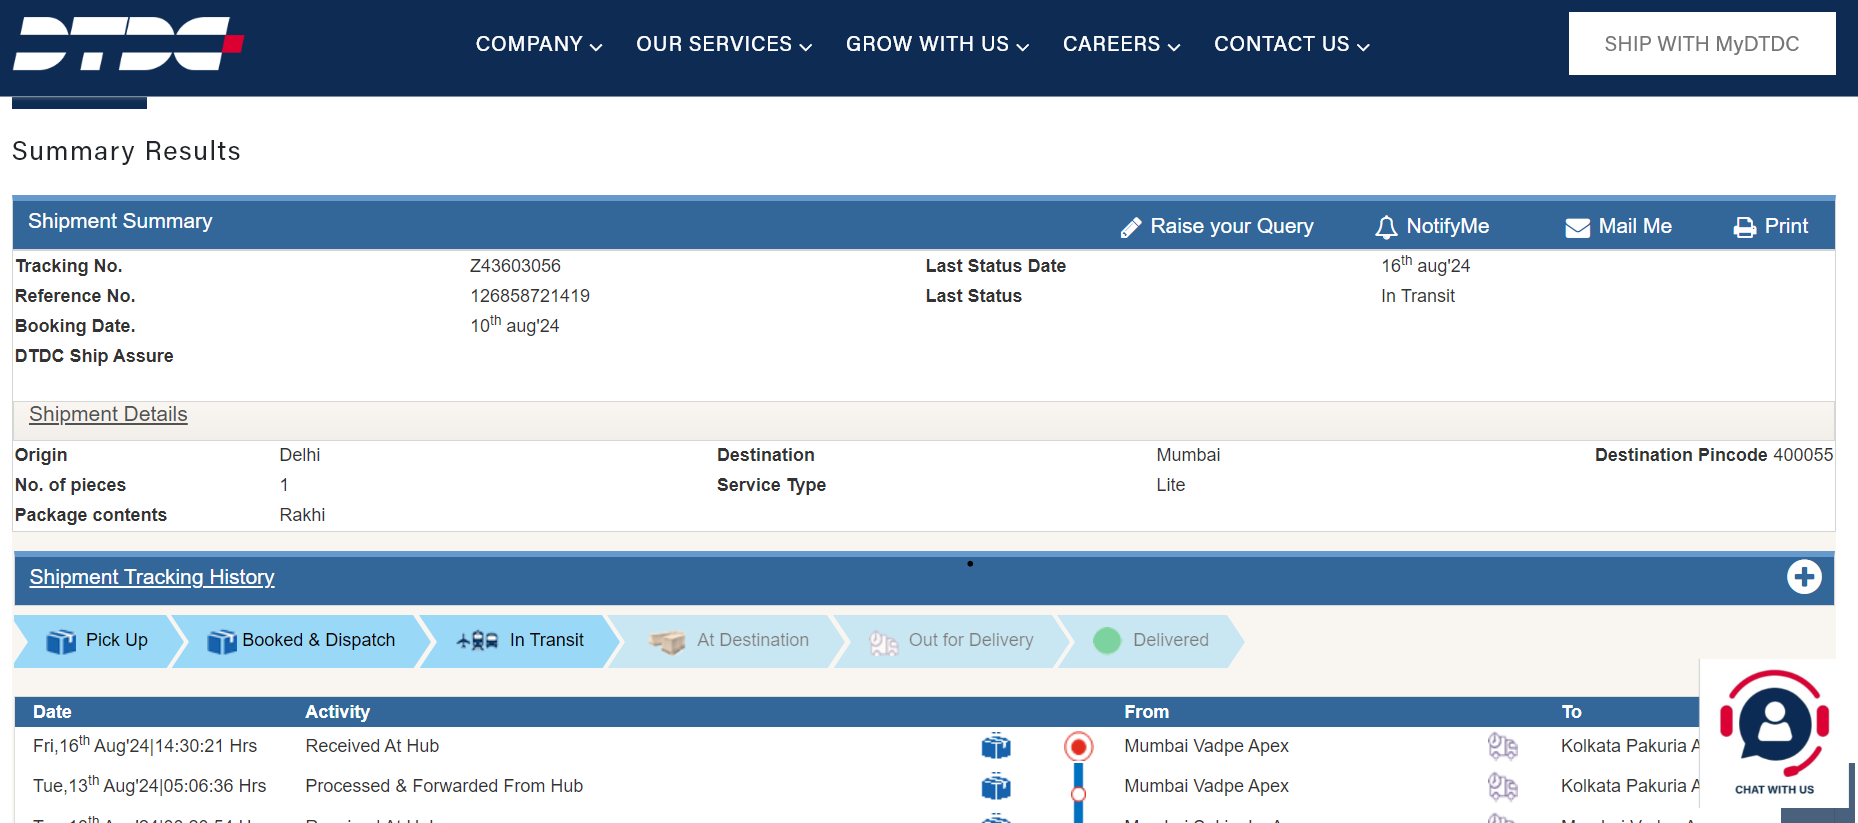This screenshot has width=1858, height=823.
Task: Open the Chat With Us widget
Action: click(x=1775, y=733)
